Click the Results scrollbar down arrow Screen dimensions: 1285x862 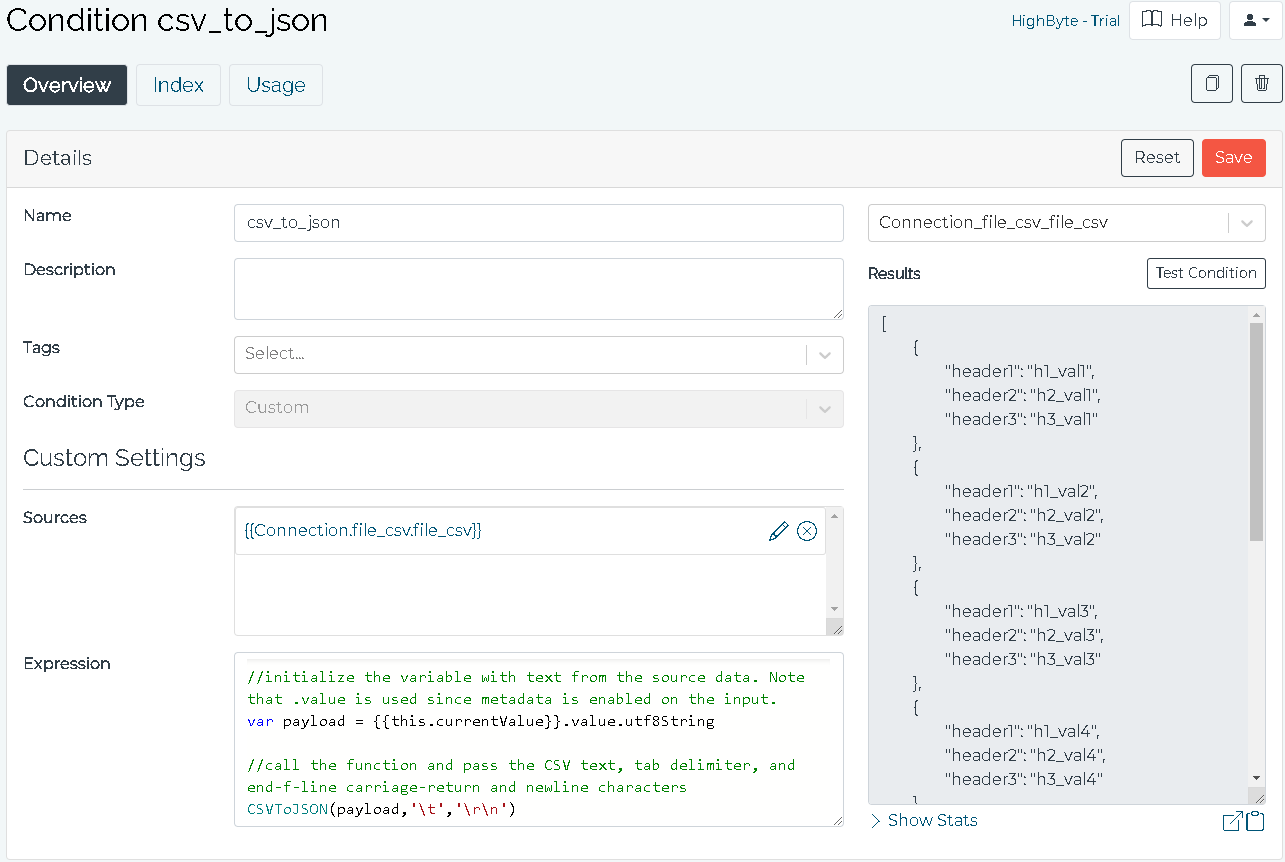pyautogui.click(x=1257, y=779)
